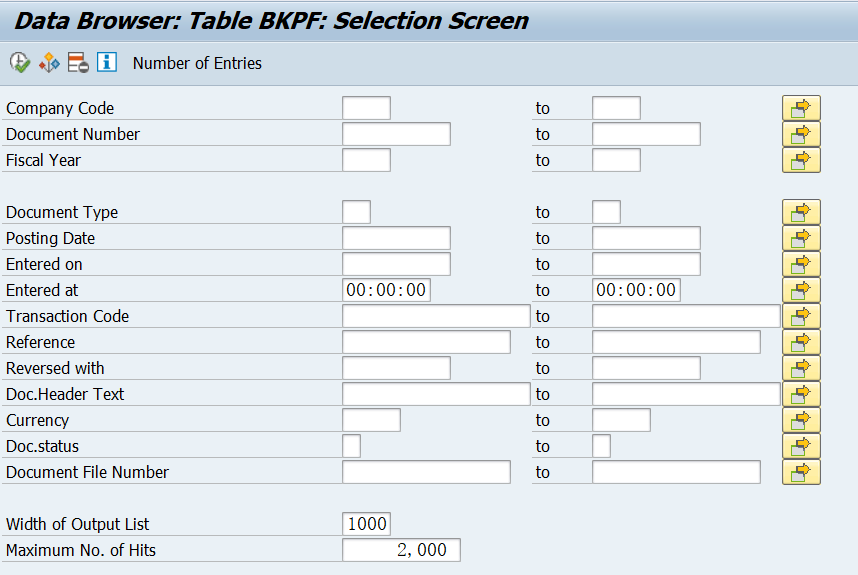Open multiple selection for Fiscal Year
This screenshot has height=575, width=858.
pyautogui.click(x=801, y=160)
